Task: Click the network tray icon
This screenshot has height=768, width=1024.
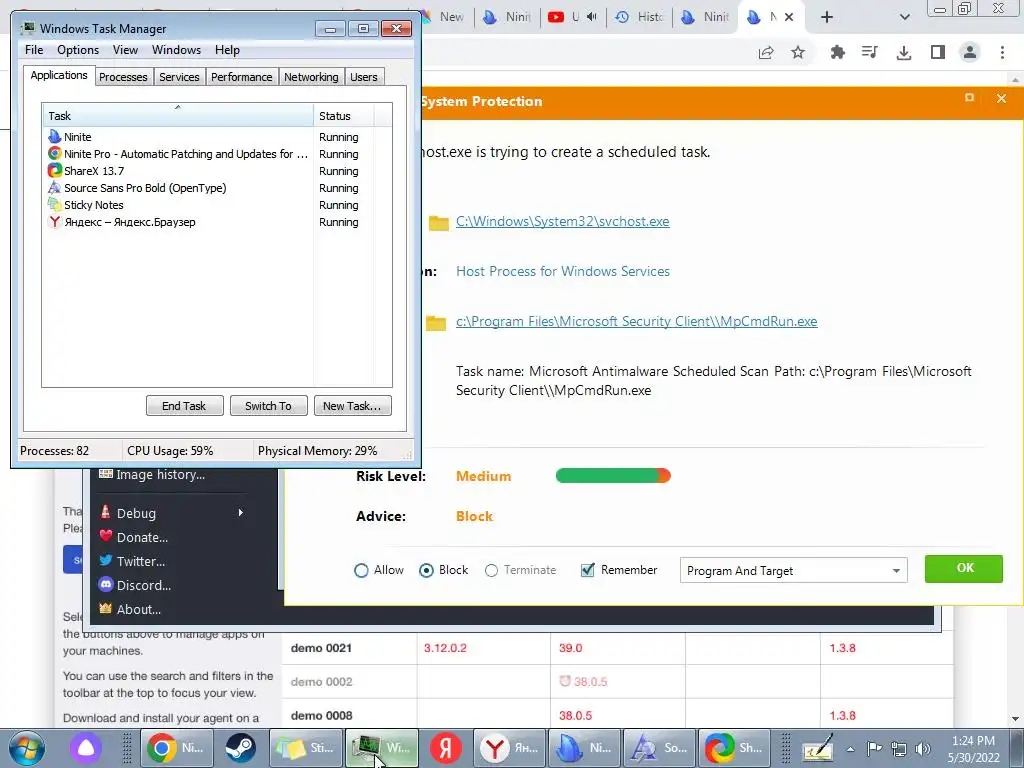Action: pyautogui.click(x=899, y=749)
